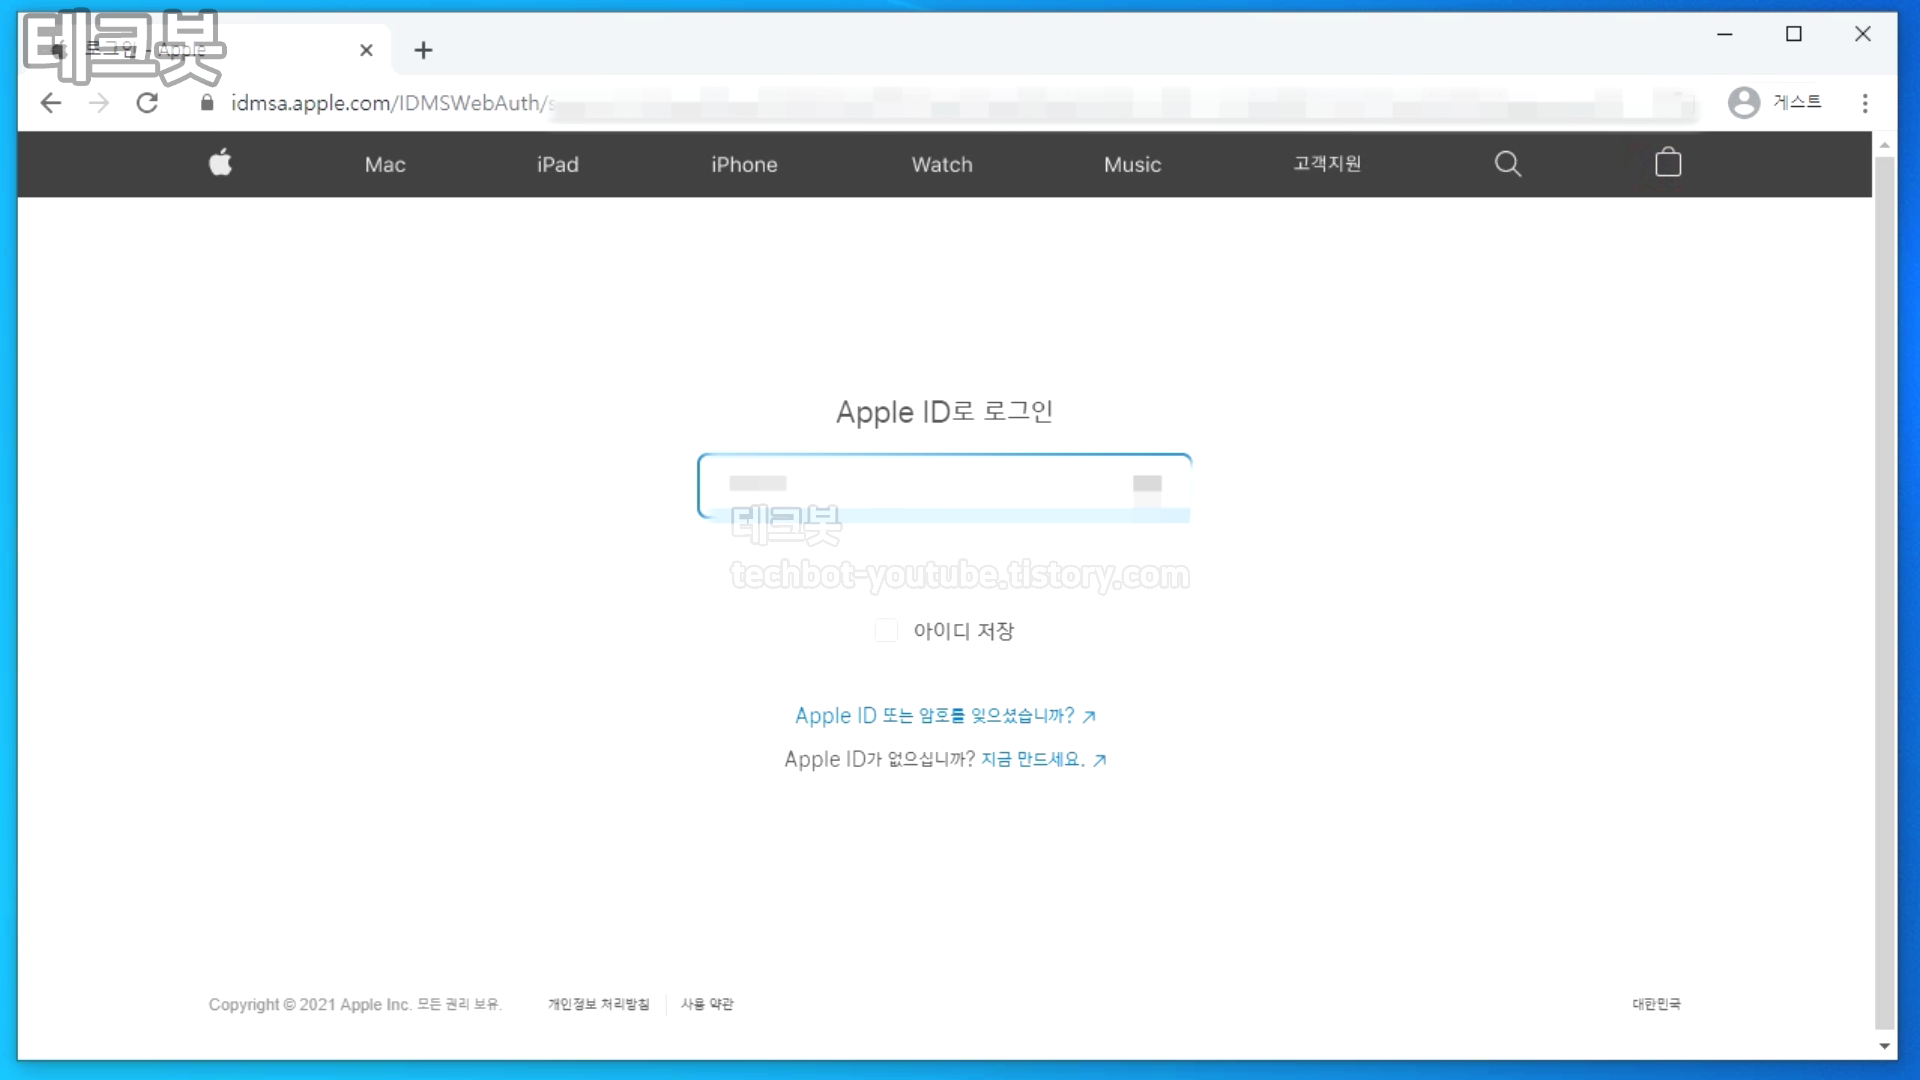Select the Apple login browser tab
1920x1080 pixels.
[205, 49]
